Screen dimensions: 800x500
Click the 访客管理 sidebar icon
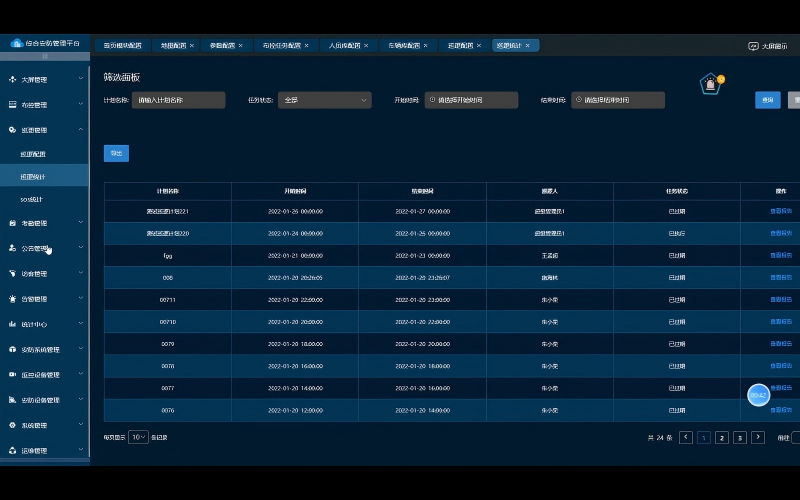[x=12, y=273]
